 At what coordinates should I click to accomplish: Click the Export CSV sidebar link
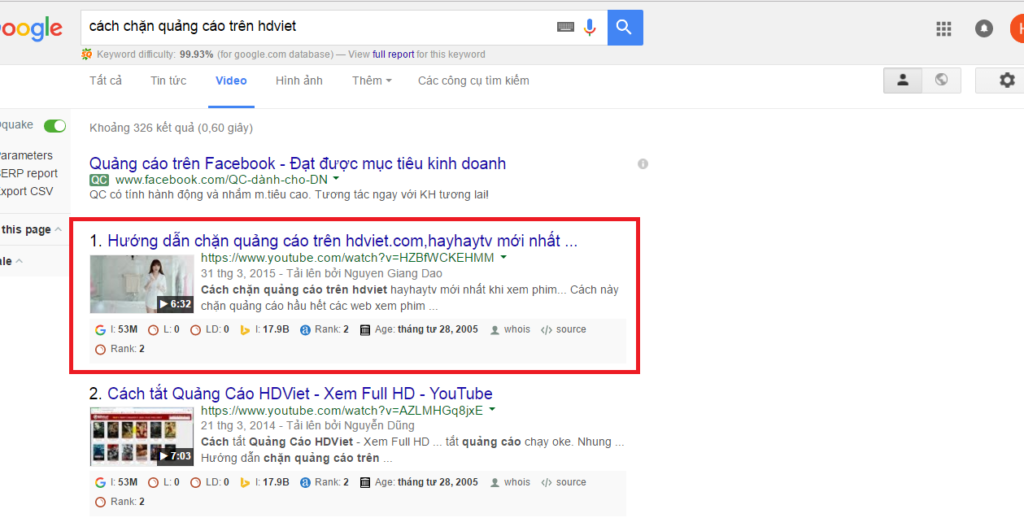point(27,191)
